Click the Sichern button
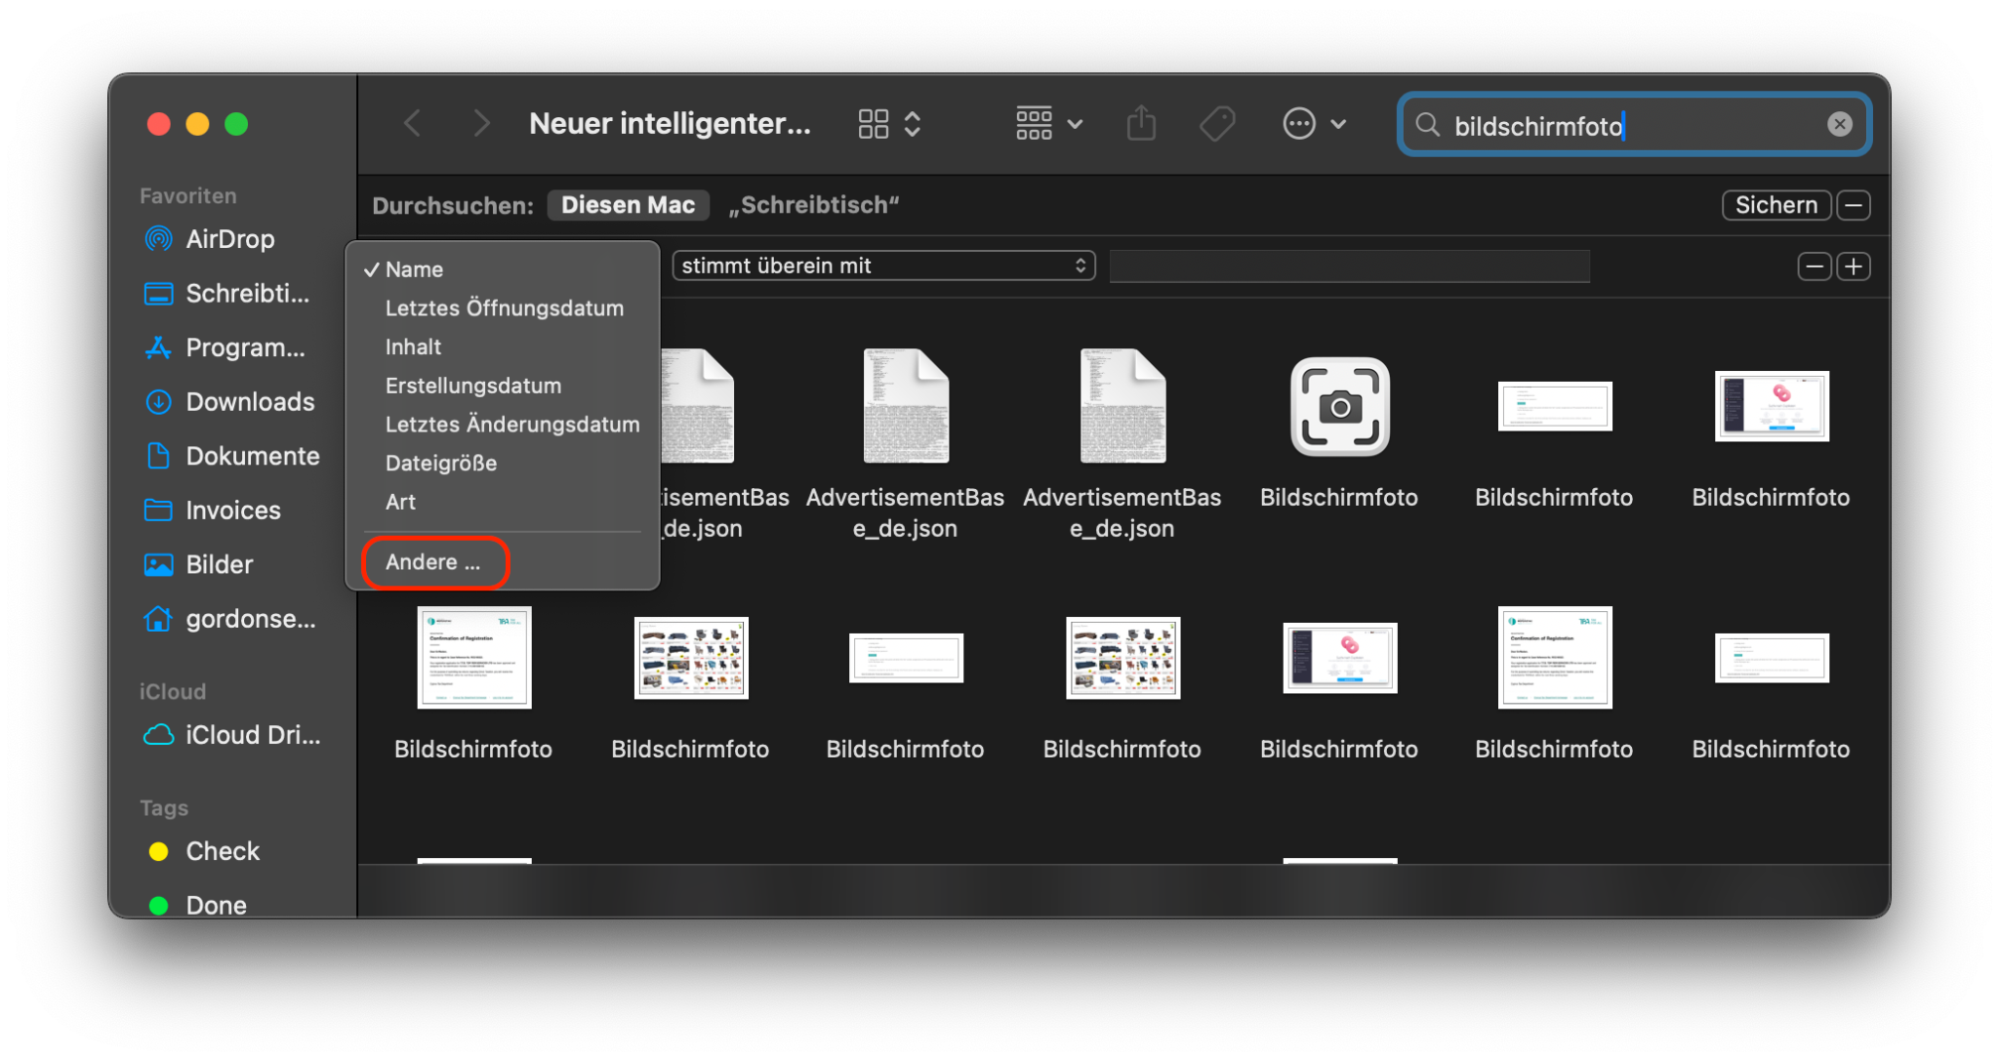This screenshot has height=1062, width=1999. click(x=1776, y=205)
